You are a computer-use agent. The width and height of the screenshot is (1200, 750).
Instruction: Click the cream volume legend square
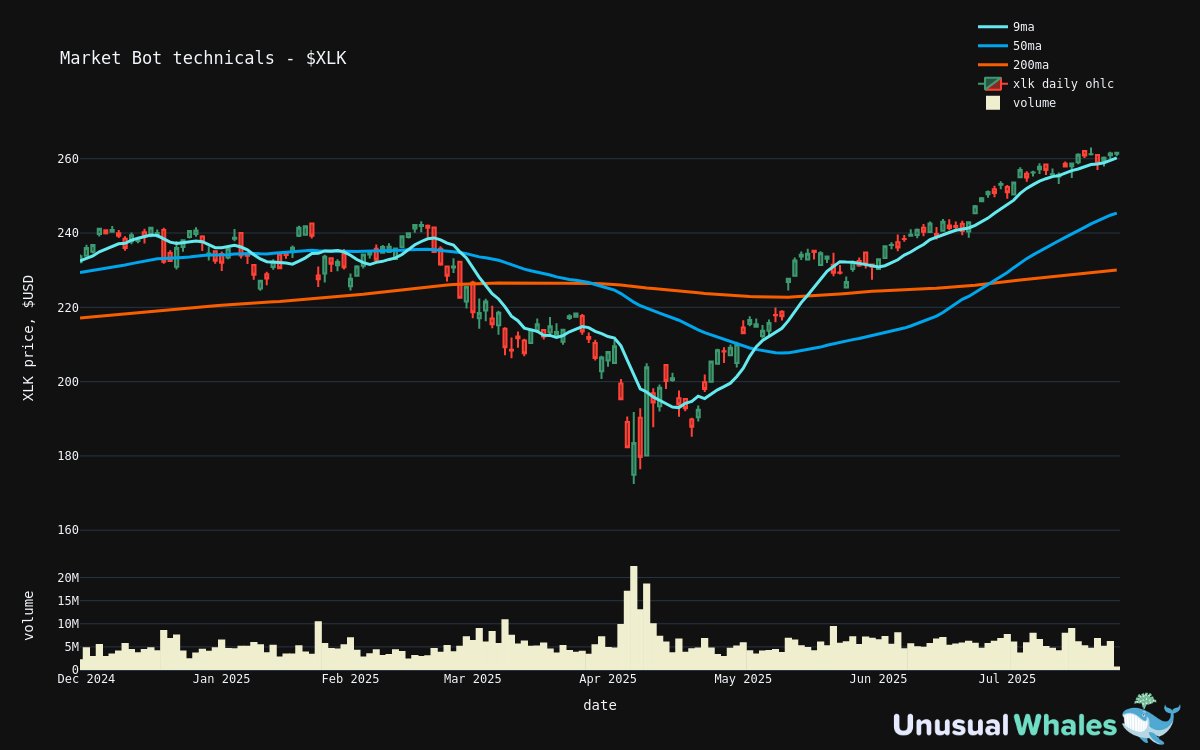coord(993,103)
